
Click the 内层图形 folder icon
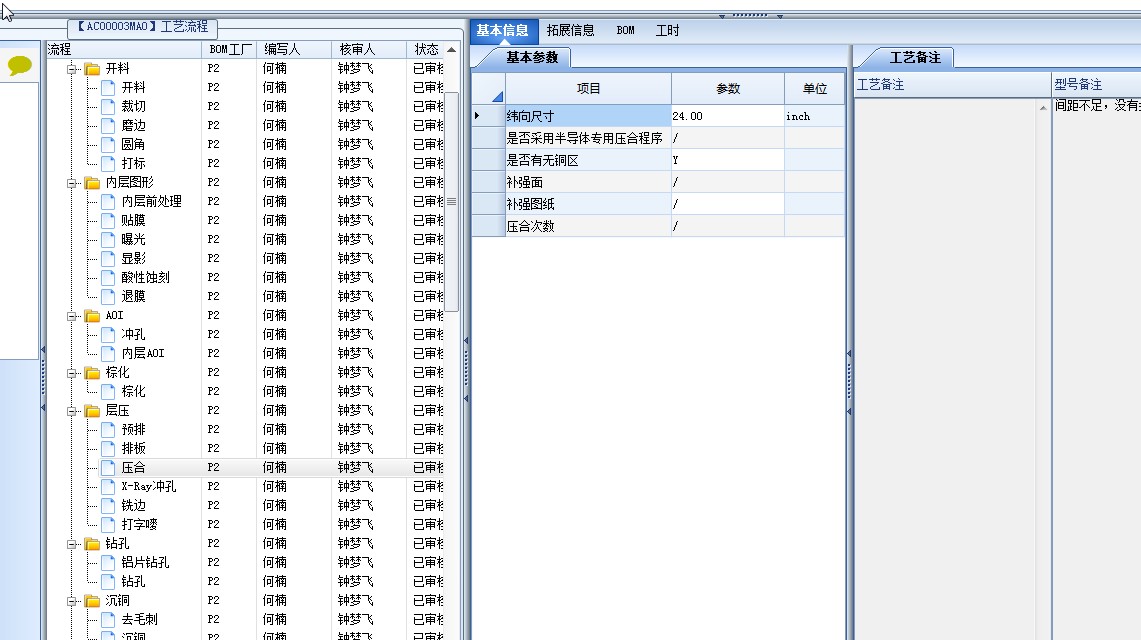coord(92,183)
